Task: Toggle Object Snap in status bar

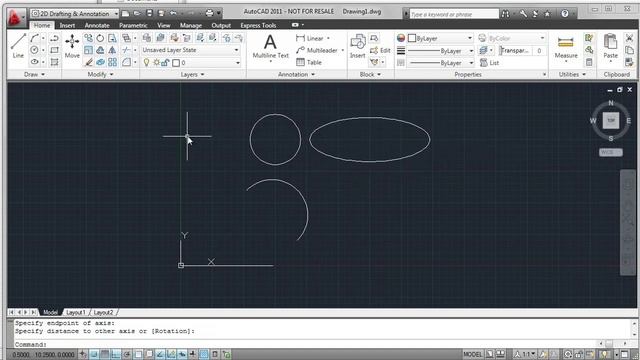Action: 138,354
